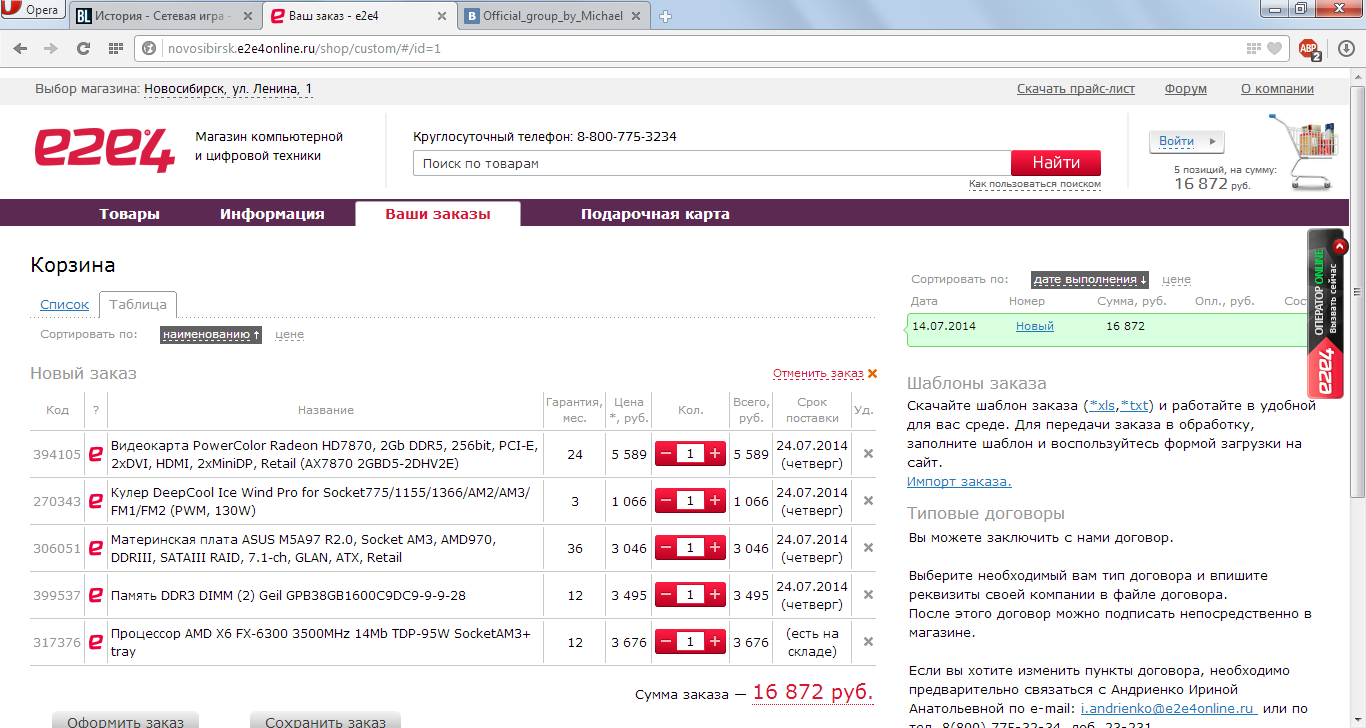Open the Скачать прайс-лист link

click(1076, 89)
